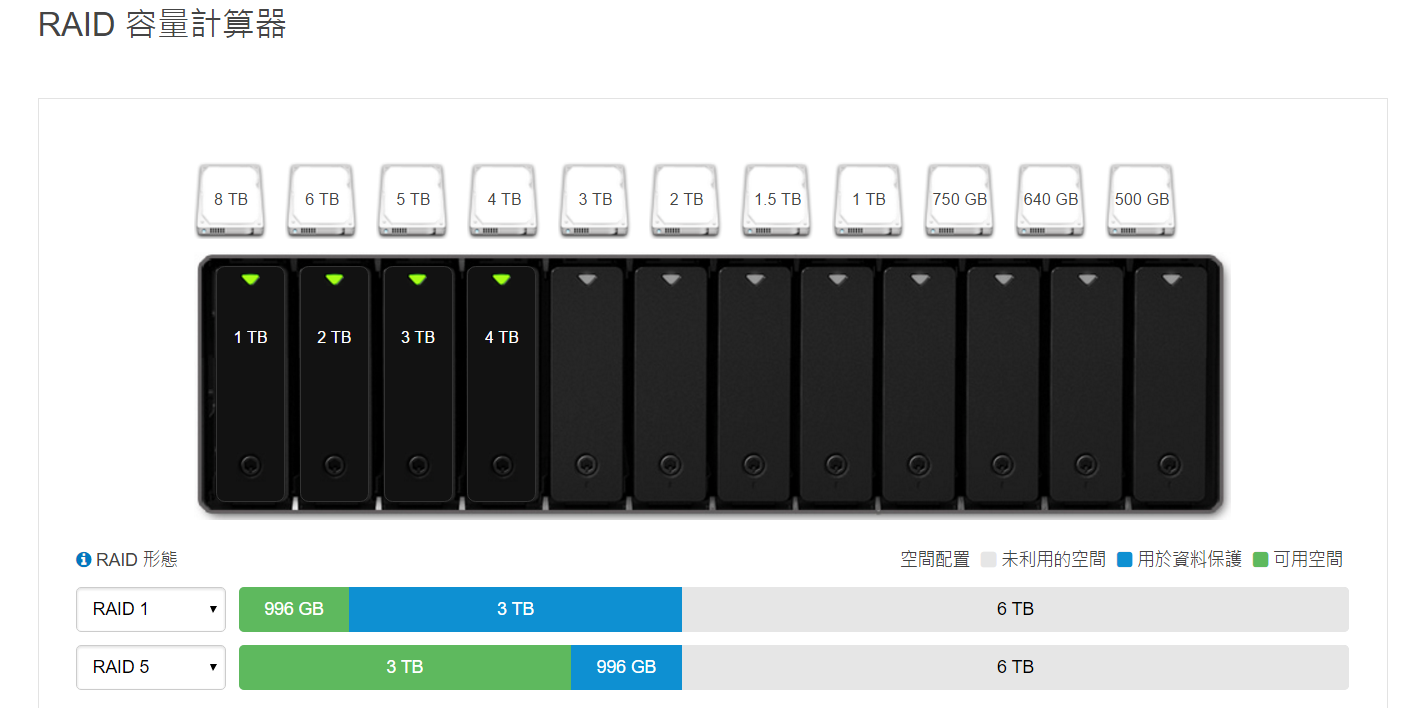The width and height of the screenshot is (1416, 708).
Task: Click the 640 GB hard drive icon
Action: pos(1051,200)
